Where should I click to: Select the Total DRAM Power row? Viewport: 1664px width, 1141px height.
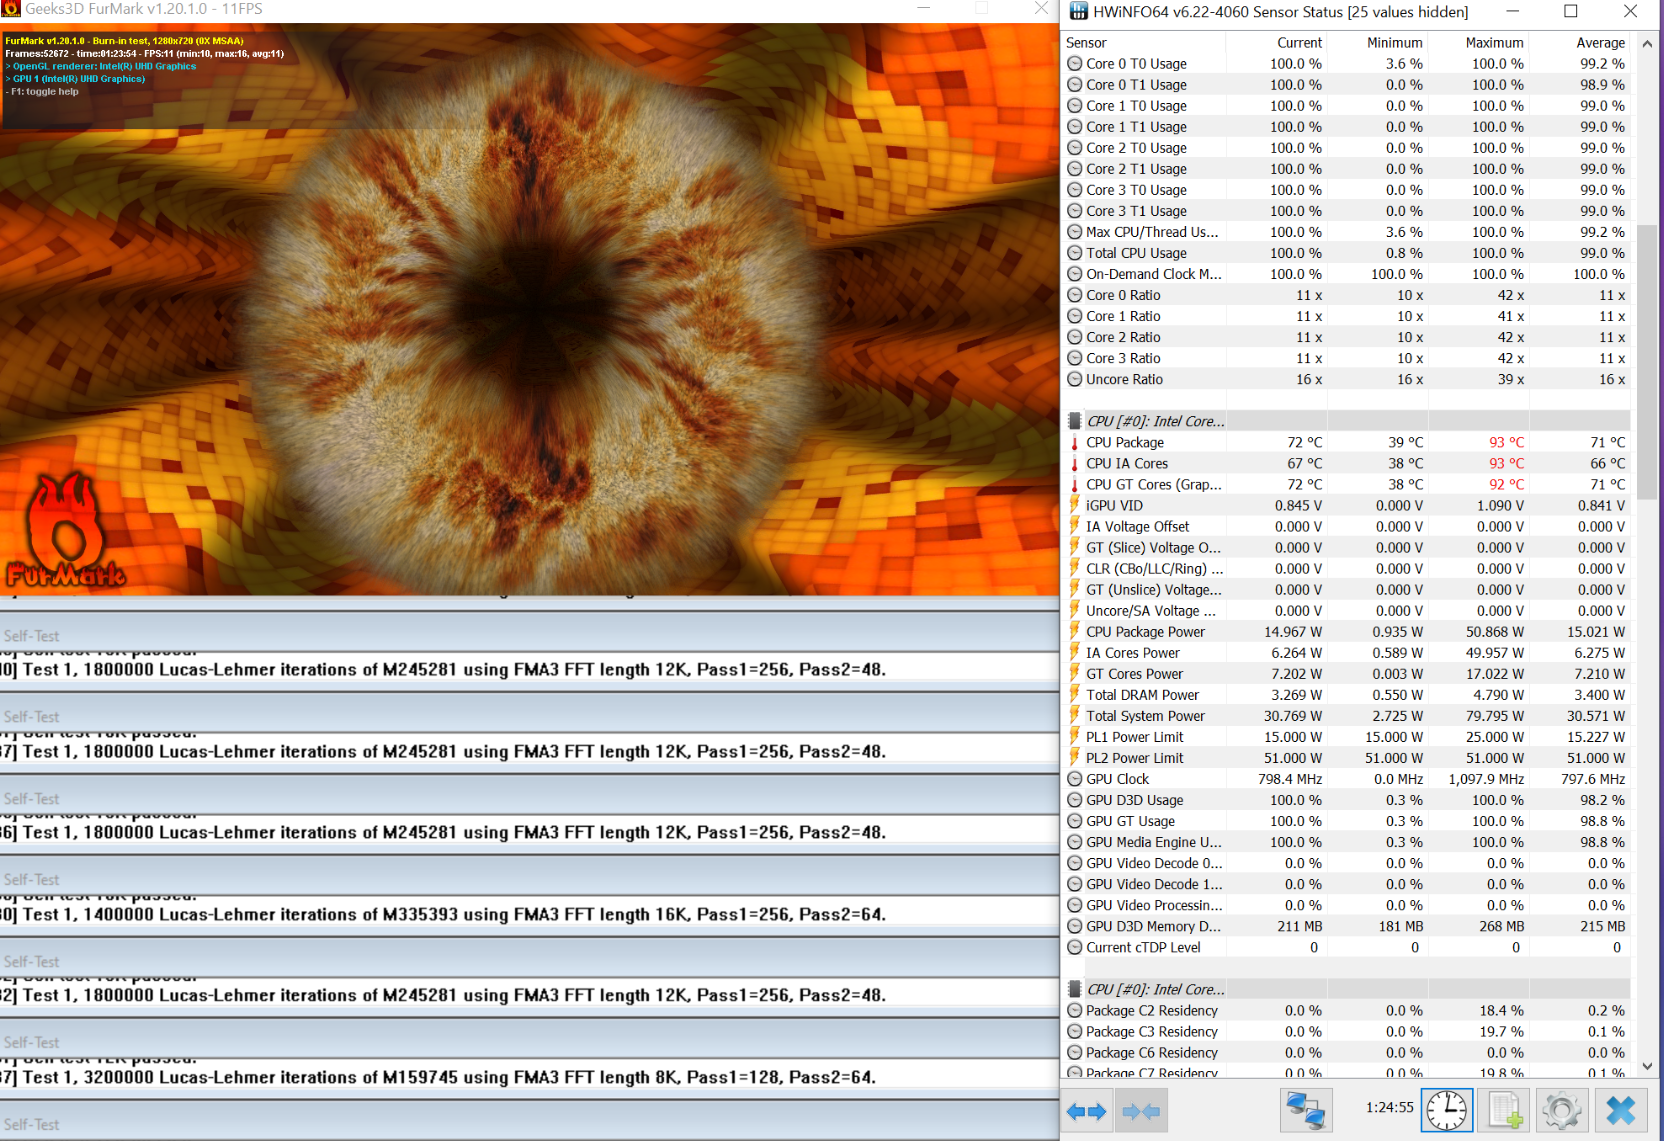coord(1346,694)
